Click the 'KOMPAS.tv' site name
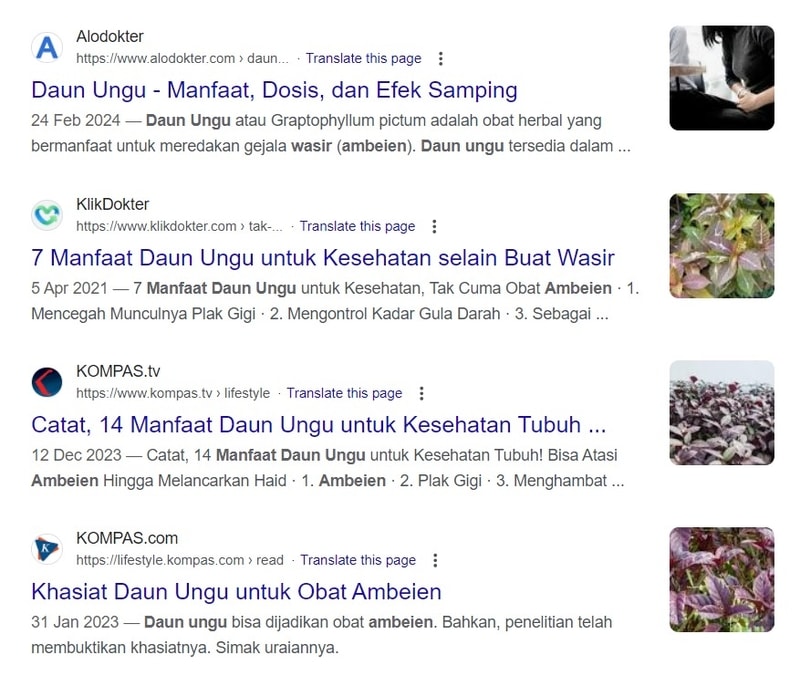This screenshot has width=800, height=686. (x=118, y=371)
